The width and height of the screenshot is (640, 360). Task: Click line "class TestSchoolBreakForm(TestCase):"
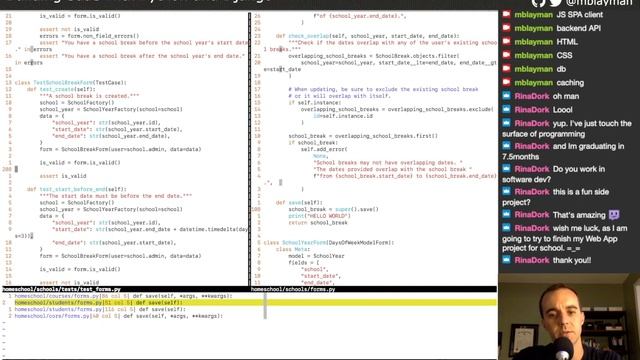tap(71, 82)
